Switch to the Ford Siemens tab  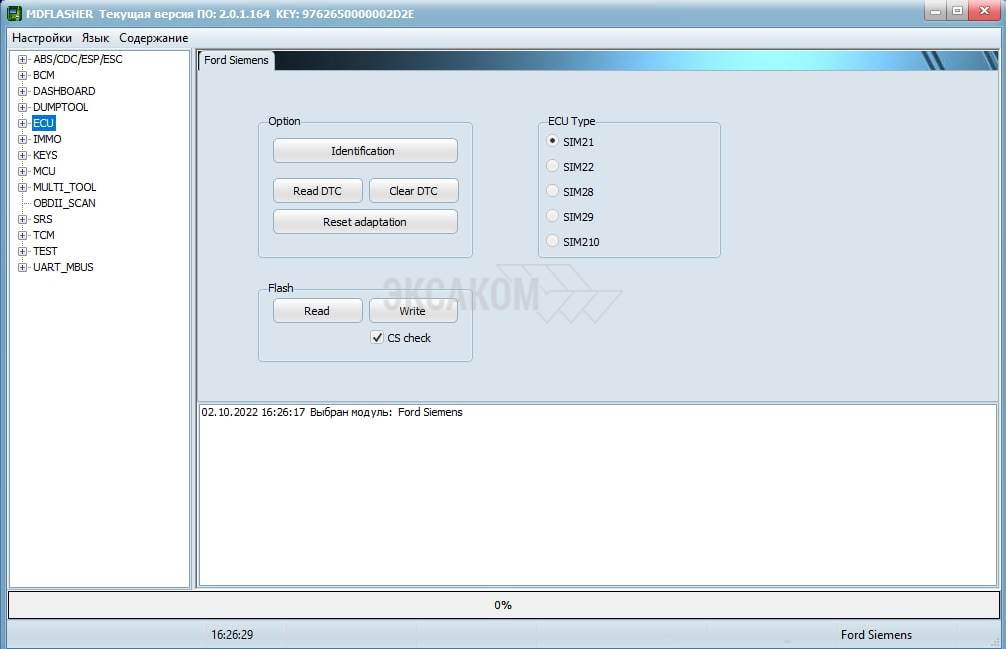tap(236, 60)
